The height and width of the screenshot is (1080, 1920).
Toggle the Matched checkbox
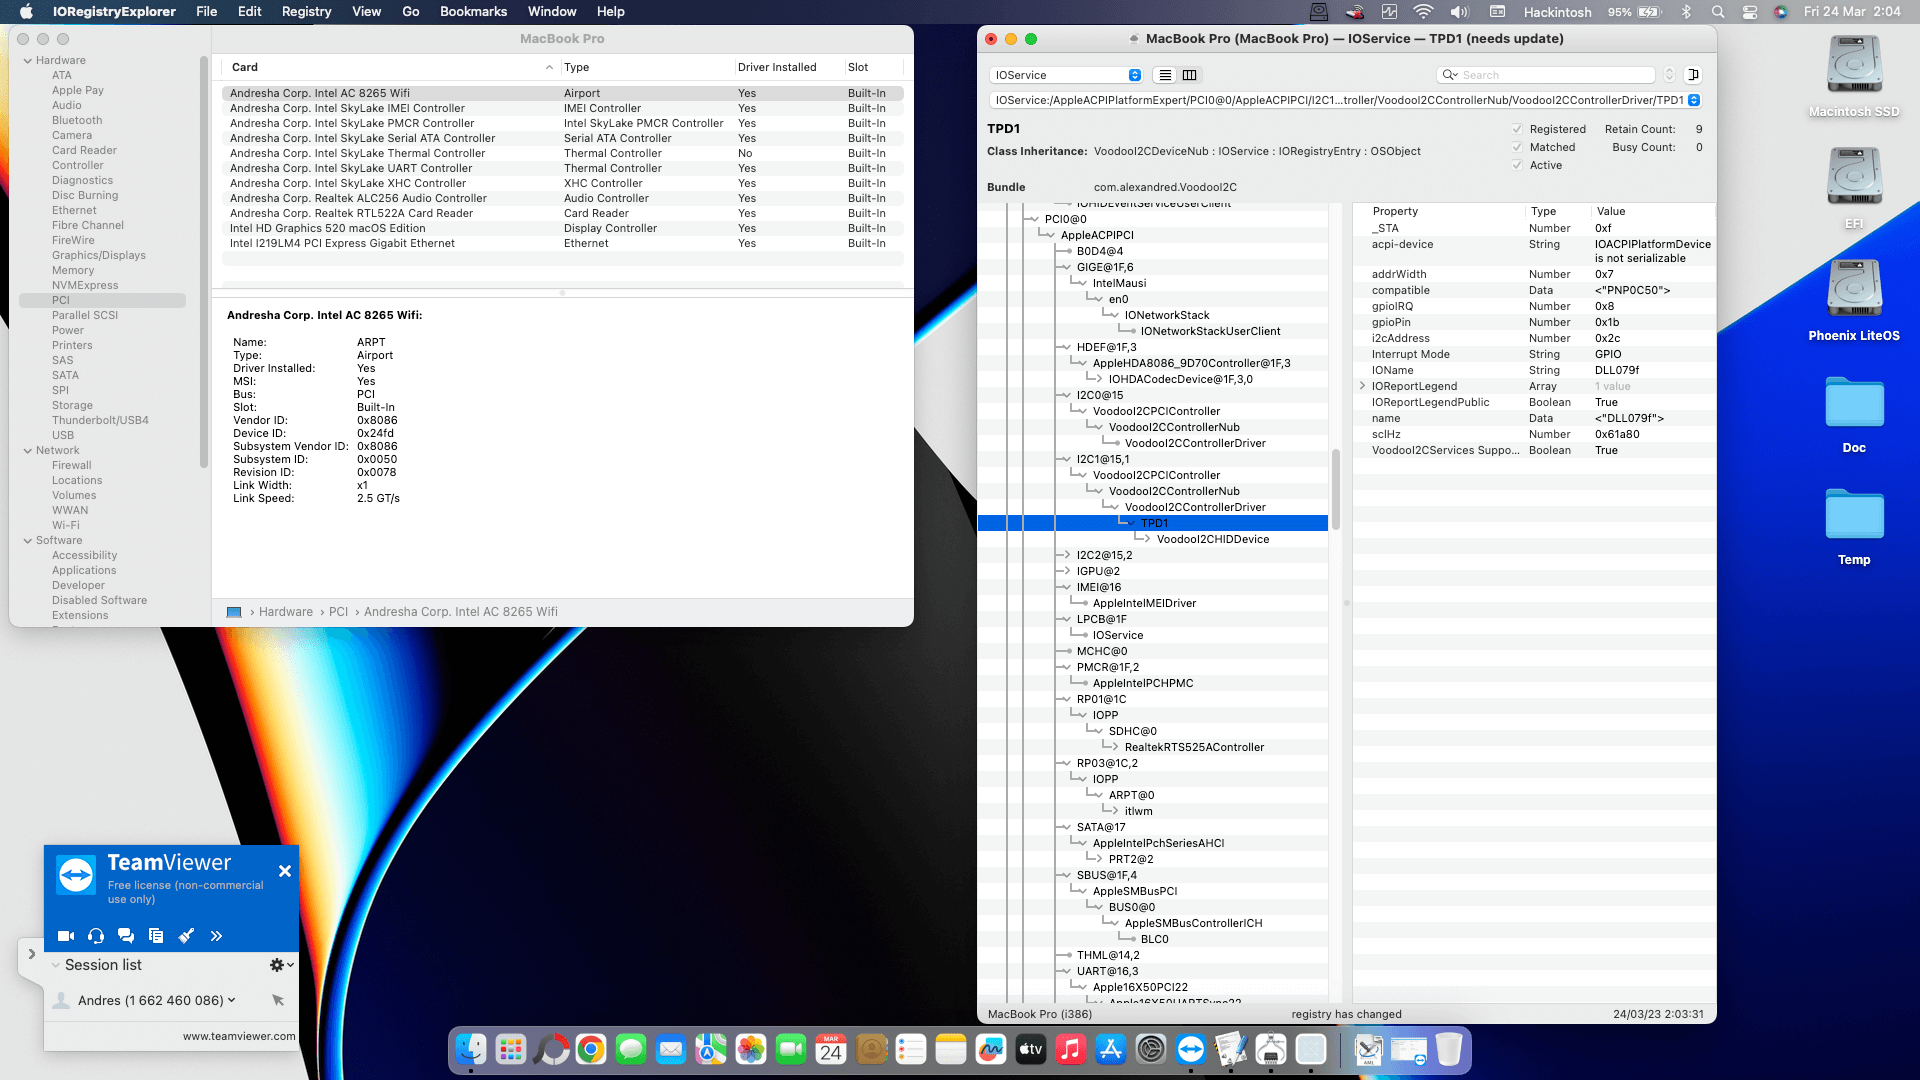point(1517,147)
